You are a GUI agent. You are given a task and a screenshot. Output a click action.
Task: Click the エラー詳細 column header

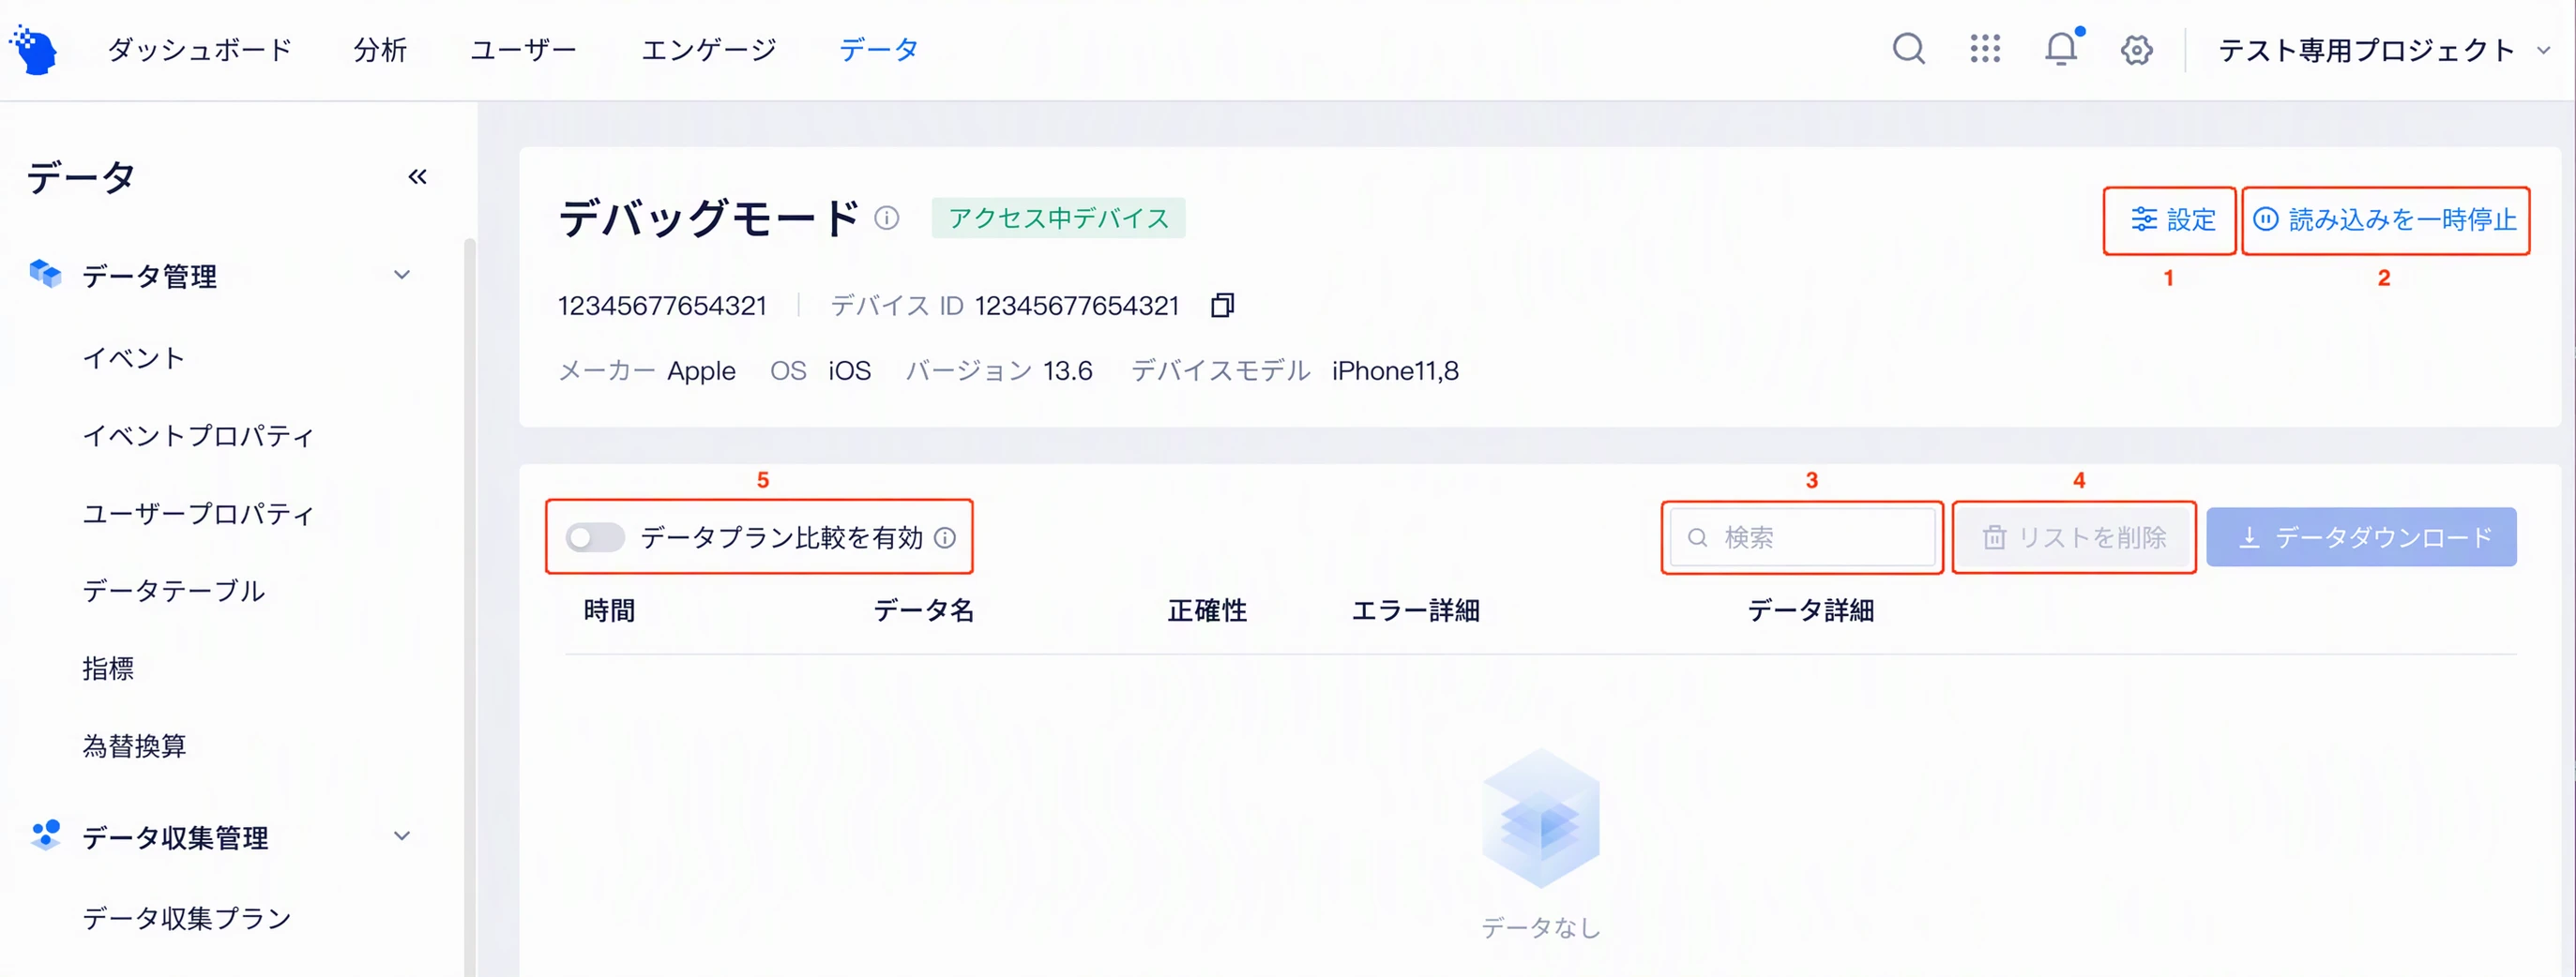click(x=1415, y=610)
